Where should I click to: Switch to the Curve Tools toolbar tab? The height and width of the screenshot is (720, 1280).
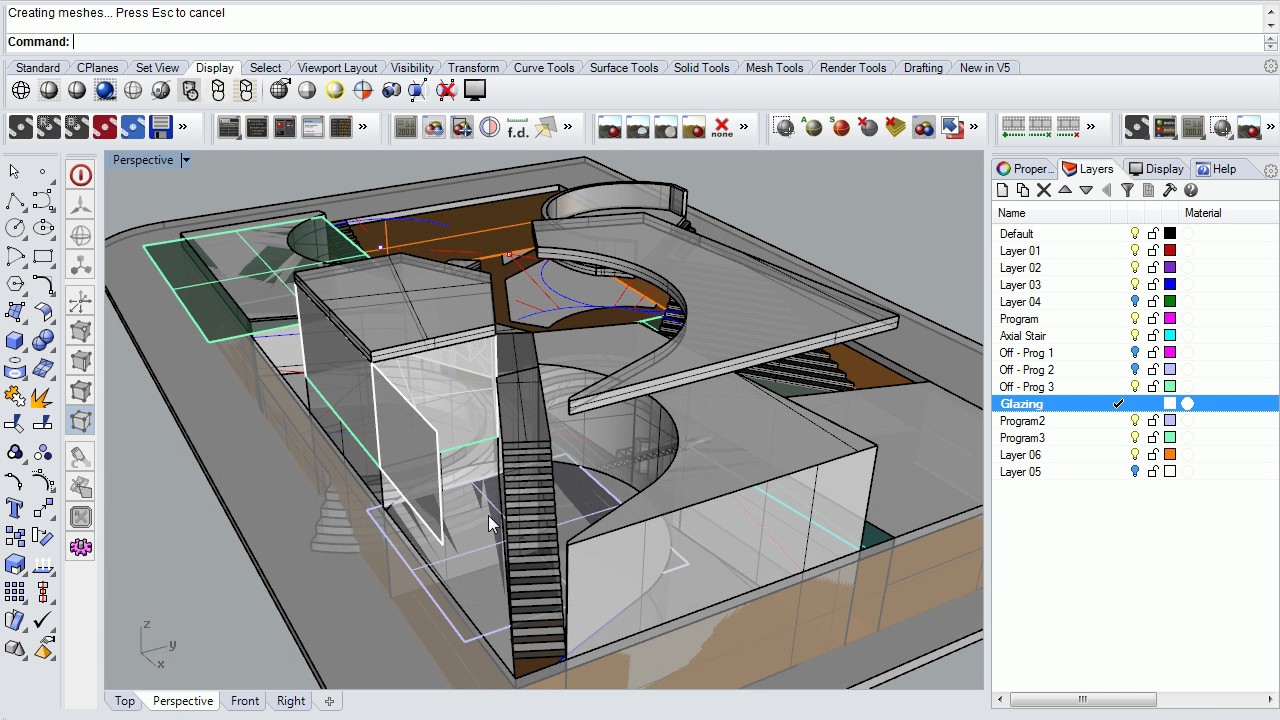543,68
